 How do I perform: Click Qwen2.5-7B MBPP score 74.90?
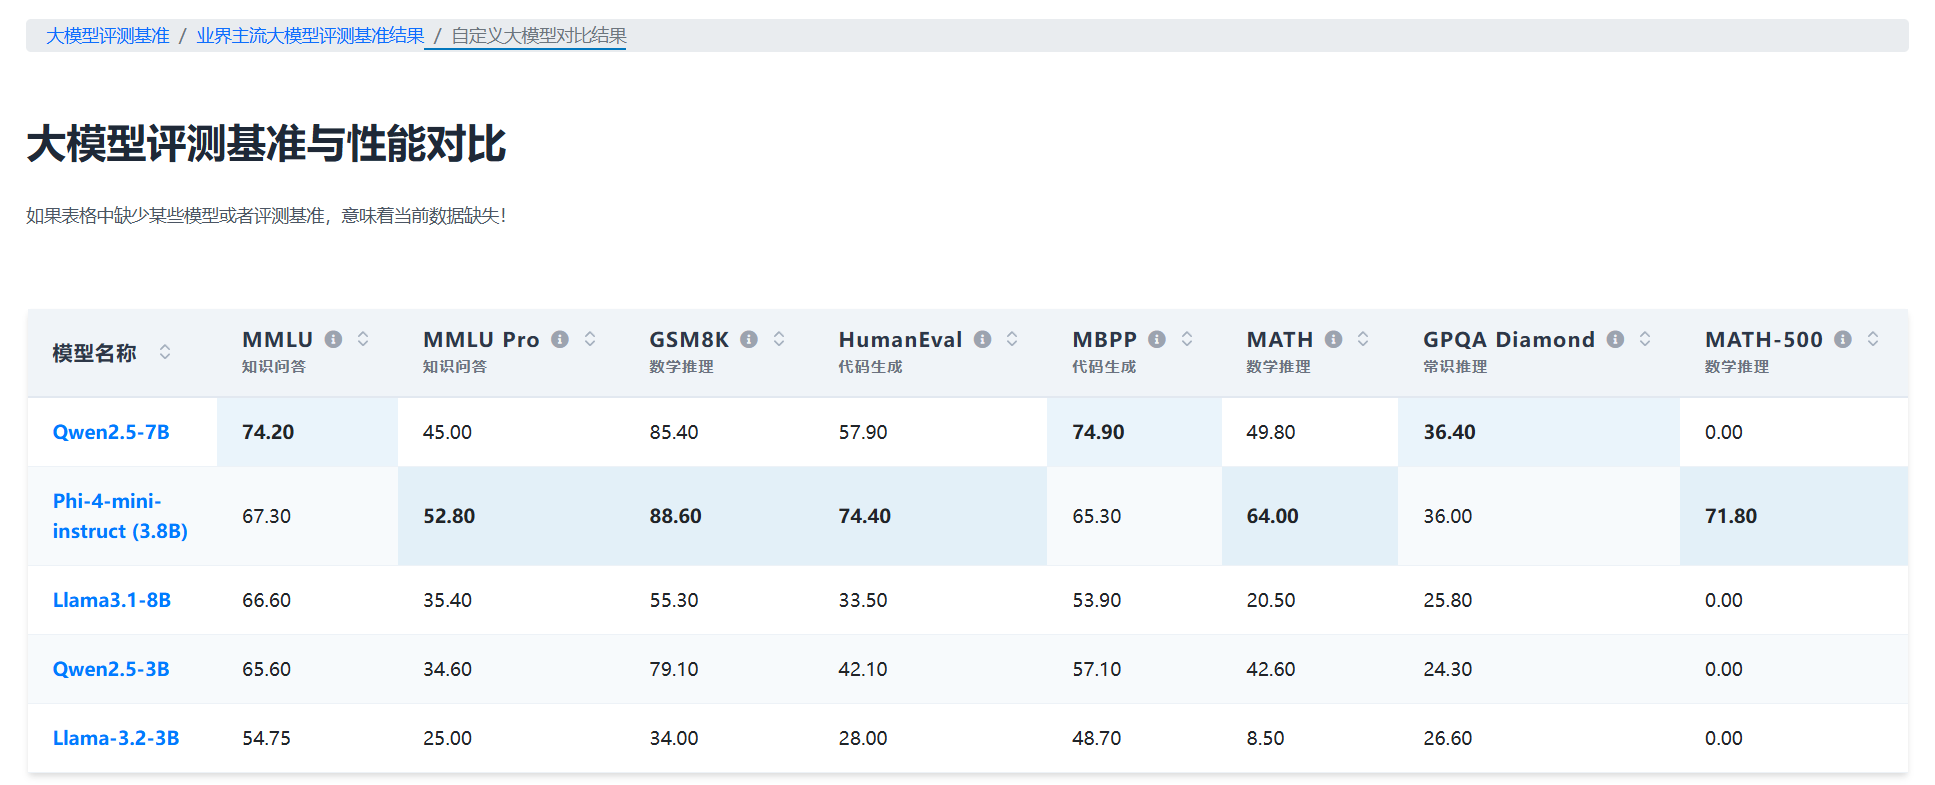(x=1098, y=432)
